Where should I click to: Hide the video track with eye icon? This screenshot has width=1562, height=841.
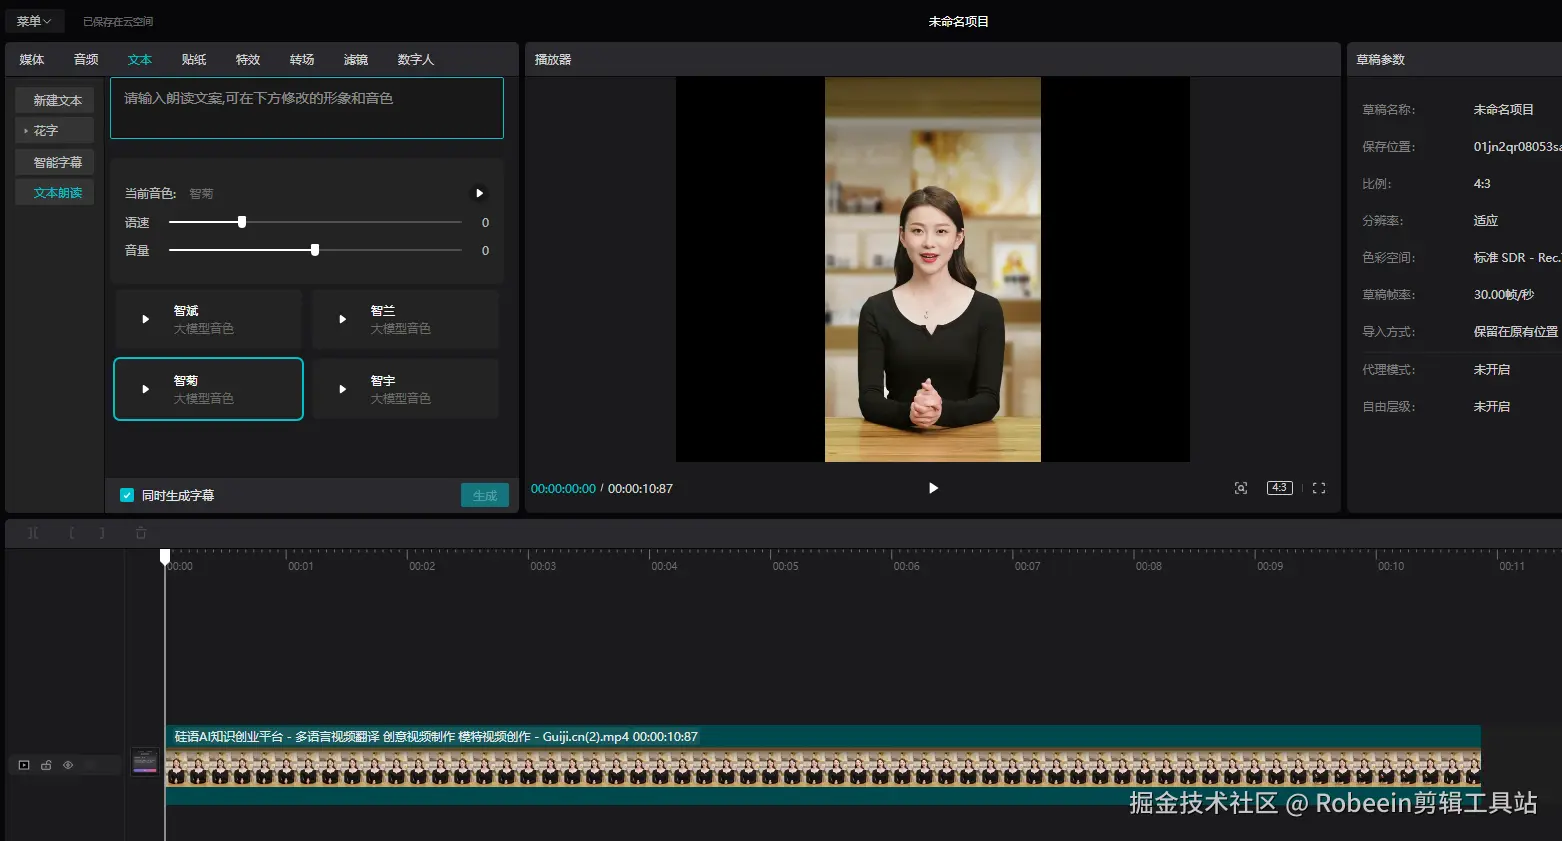click(68, 765)
